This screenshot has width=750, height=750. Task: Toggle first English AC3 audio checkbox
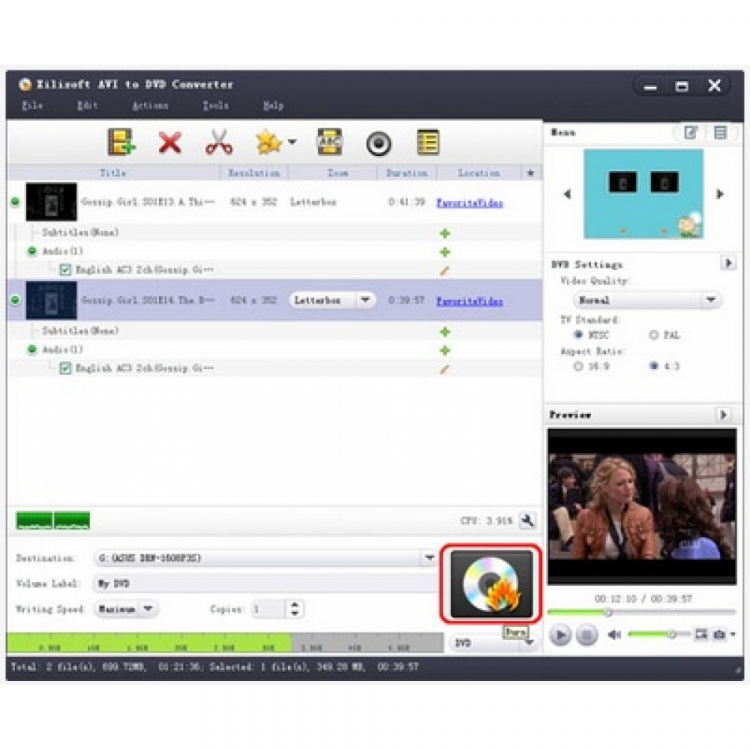pos(65,270)
